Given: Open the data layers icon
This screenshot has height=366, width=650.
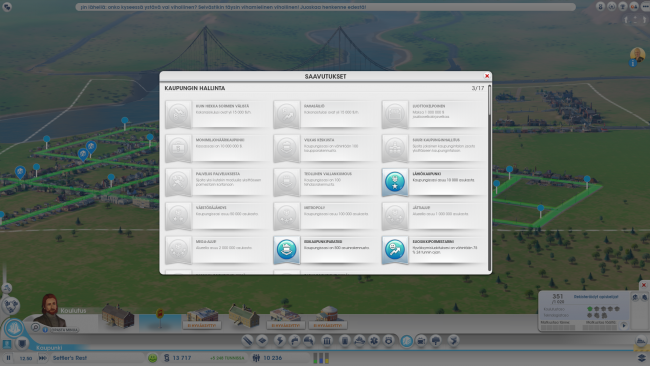Looking at the screenshot, I should (x=642, y=358).
